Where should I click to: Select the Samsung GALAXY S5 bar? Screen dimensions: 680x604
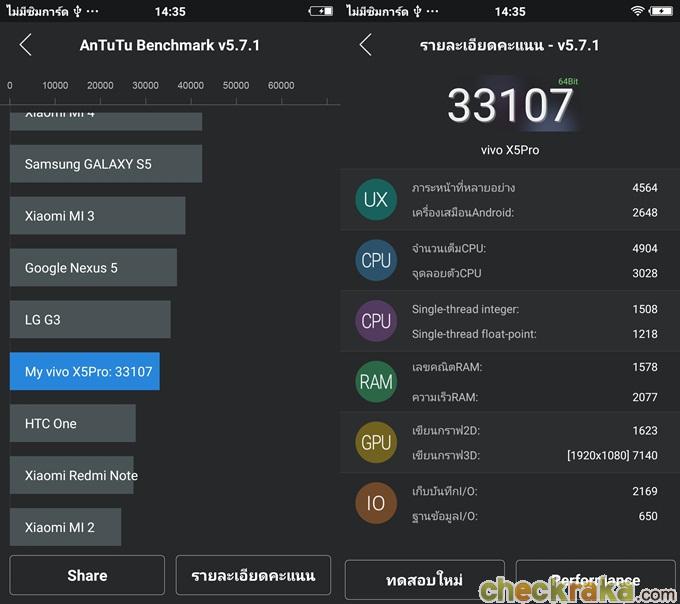[x=105, y=163]
